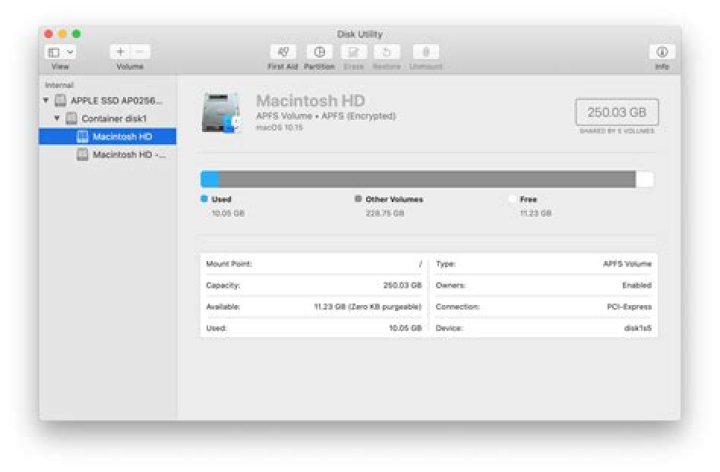This screenshot has width=720, height=472.
Task: Click the white Free segment of usage bar
Action: pyautogui.click(x=645, y=179)
